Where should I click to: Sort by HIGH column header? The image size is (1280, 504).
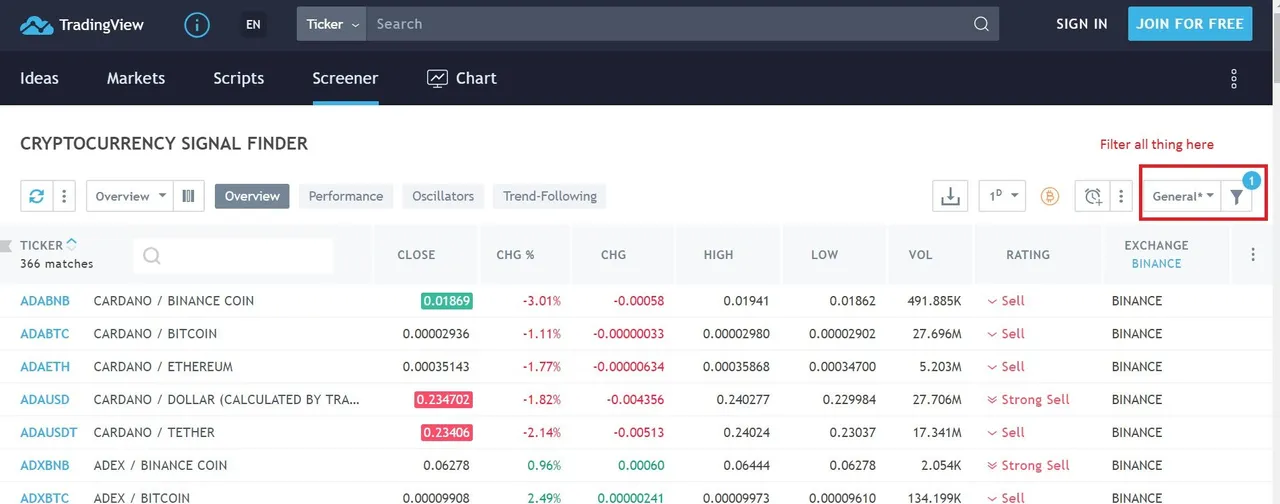(x=718, y=255)
